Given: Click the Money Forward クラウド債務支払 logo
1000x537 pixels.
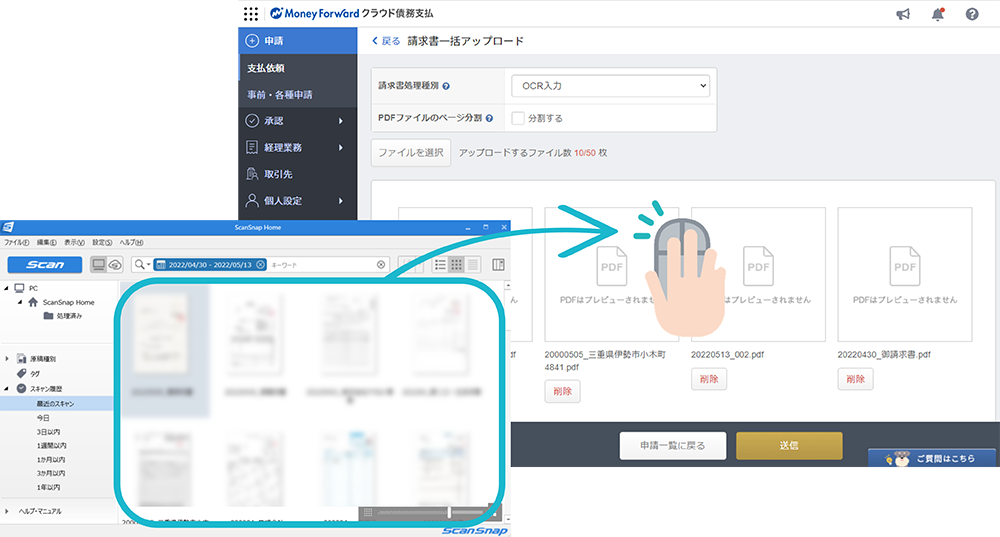Looking at the screenshot, I should (x=351, y=13).
